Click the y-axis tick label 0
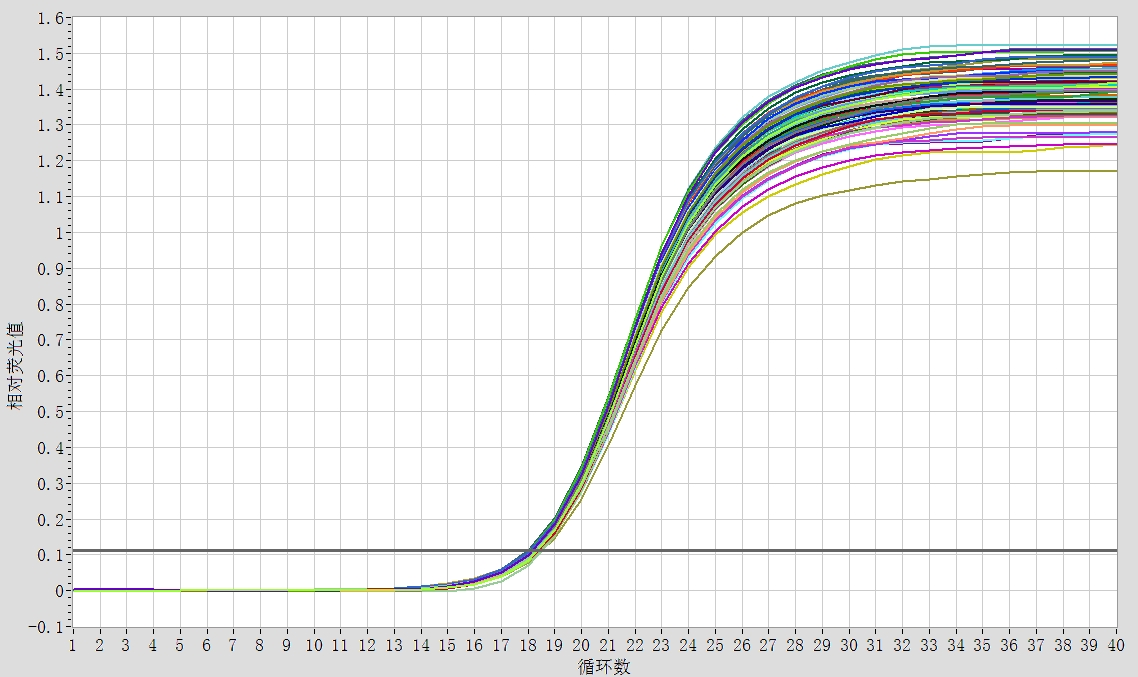The height and width of the screenshot is (677, 1138). [x=58, y=591]
